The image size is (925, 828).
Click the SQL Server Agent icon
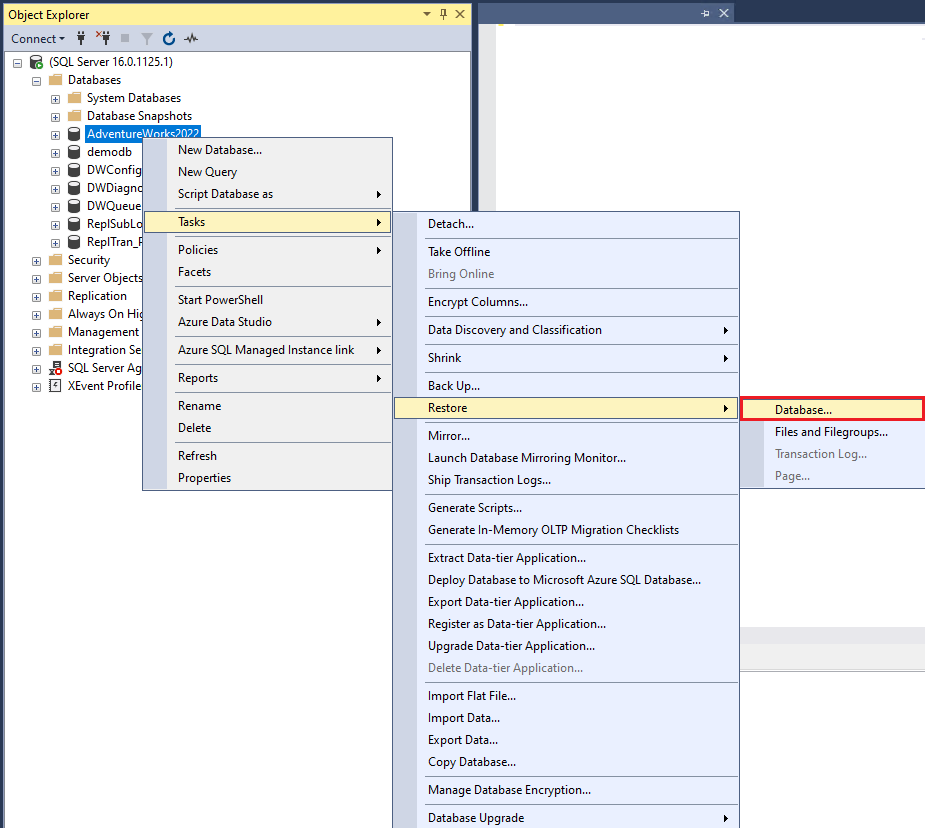coord(55,367)
